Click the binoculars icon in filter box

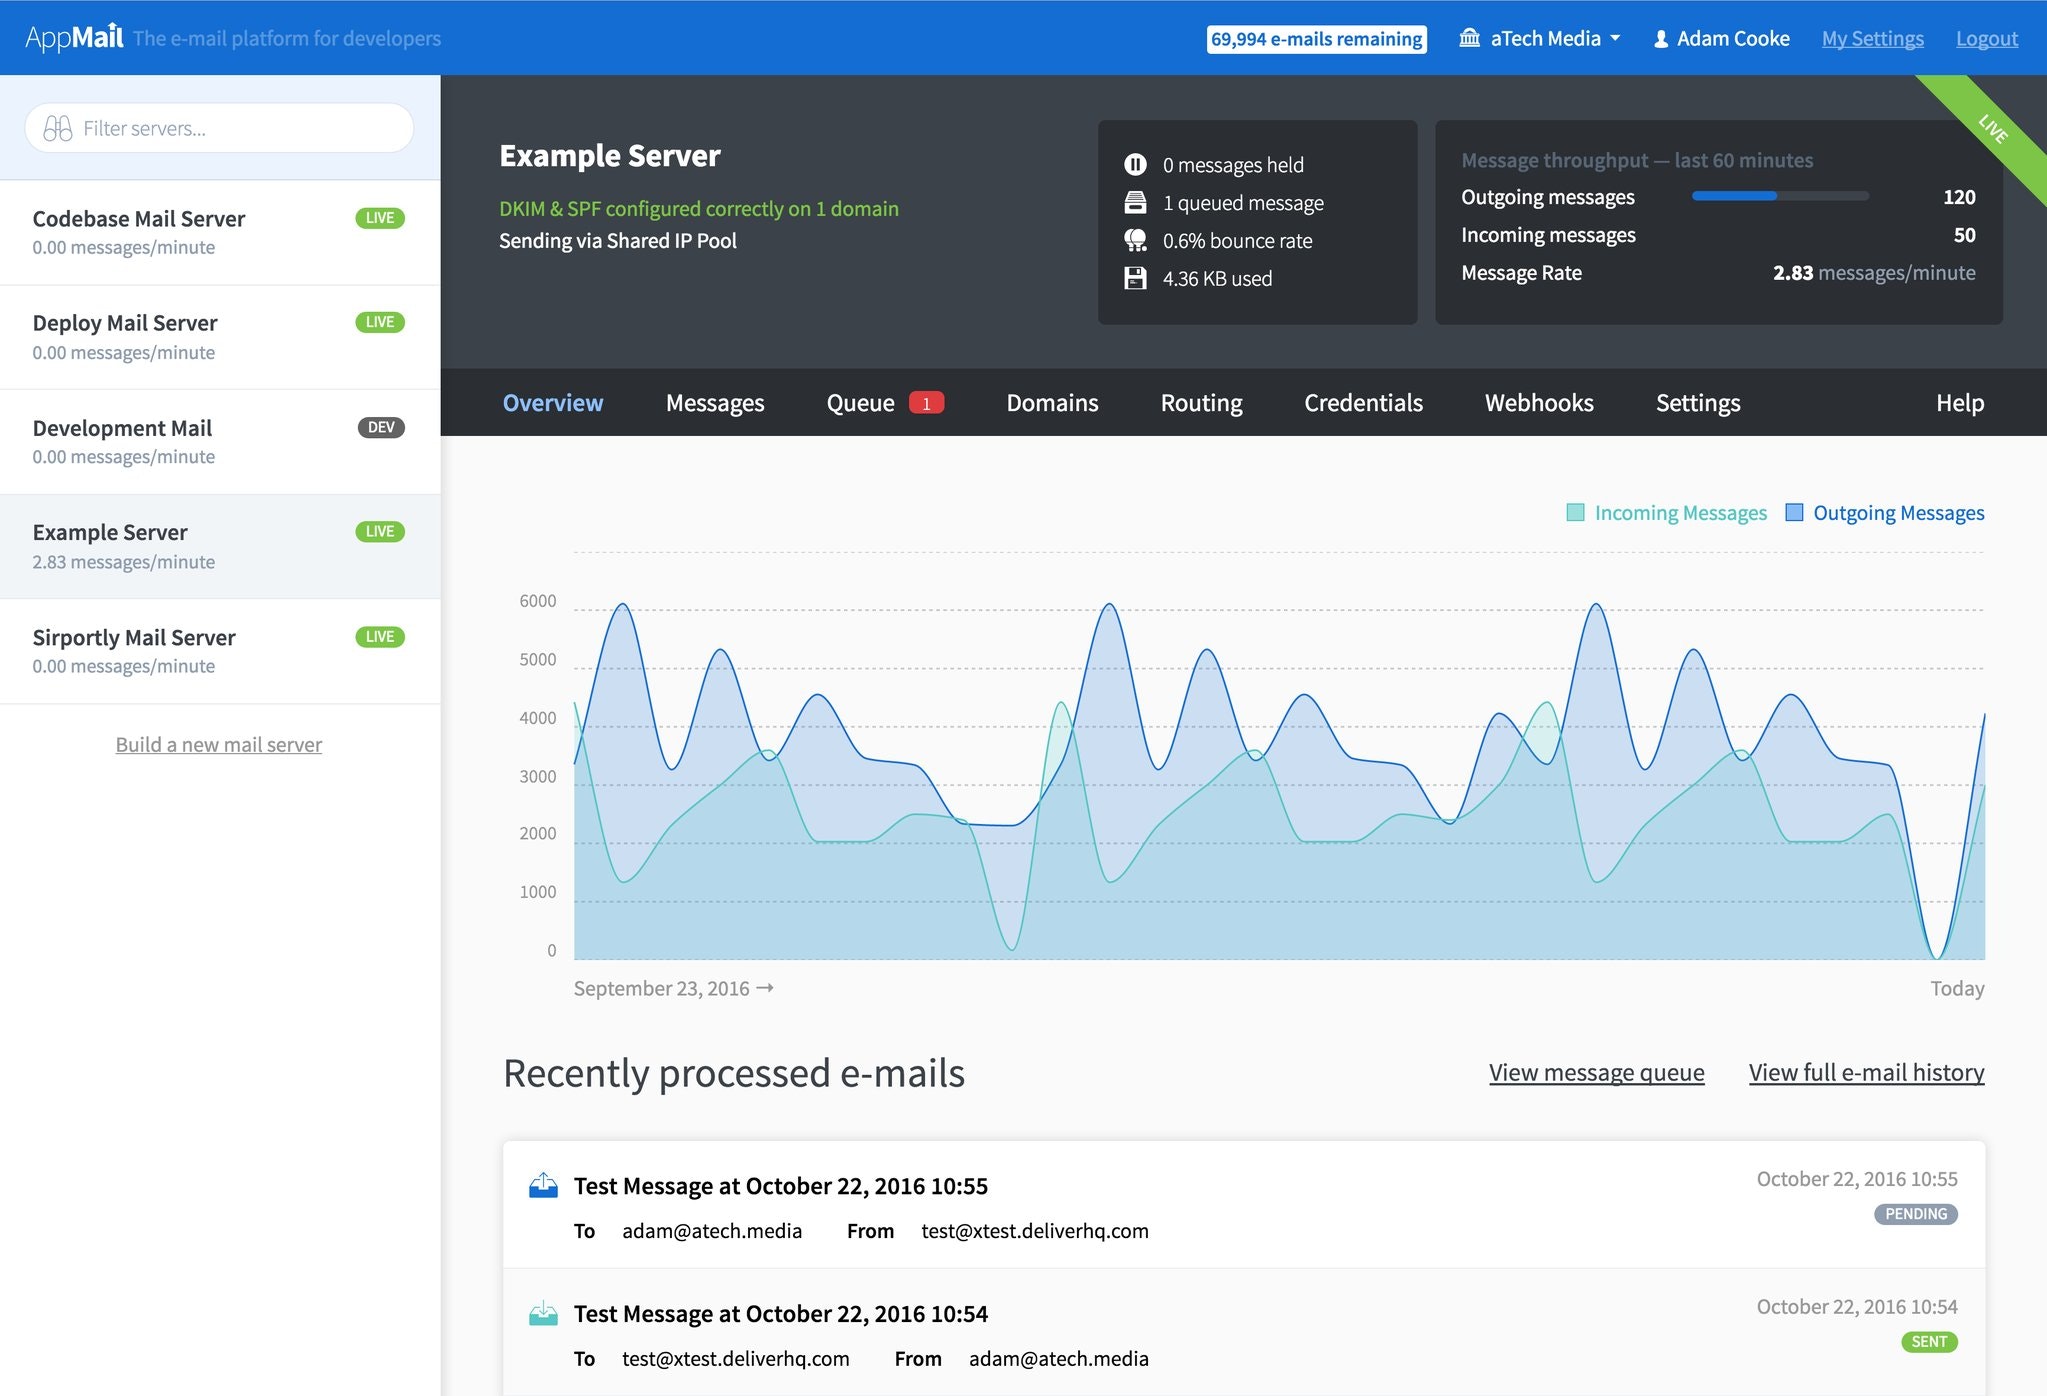click(58, 129)
